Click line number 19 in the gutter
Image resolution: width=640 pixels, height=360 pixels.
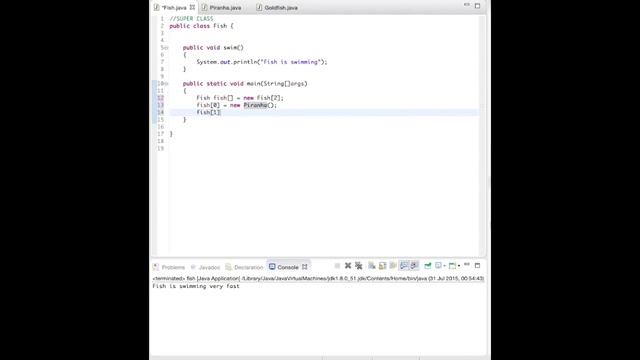click(160, 148)
